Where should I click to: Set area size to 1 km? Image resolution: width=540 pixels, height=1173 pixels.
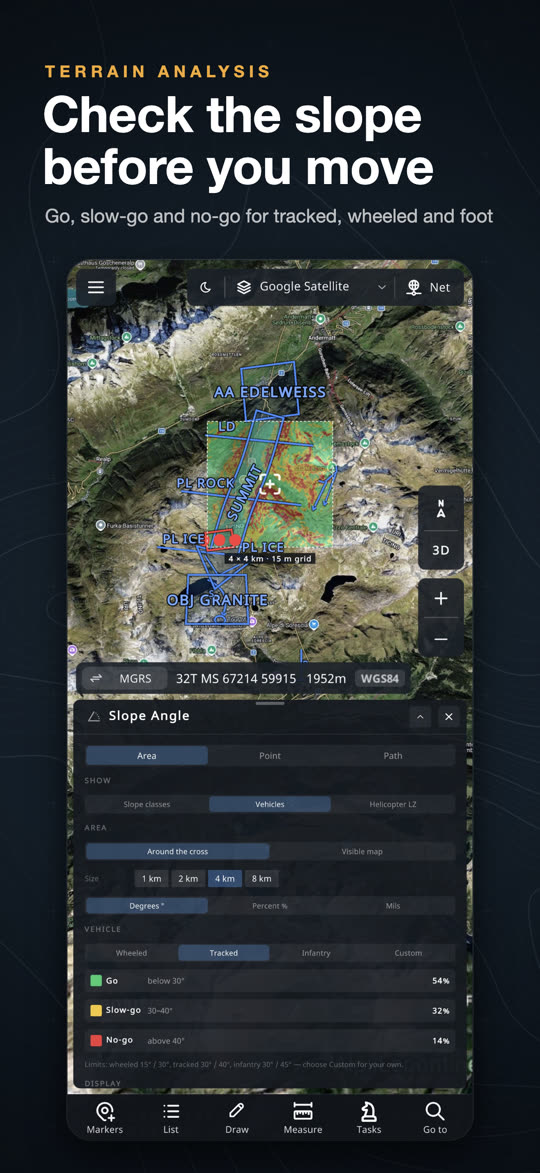(x=151, y=878)
